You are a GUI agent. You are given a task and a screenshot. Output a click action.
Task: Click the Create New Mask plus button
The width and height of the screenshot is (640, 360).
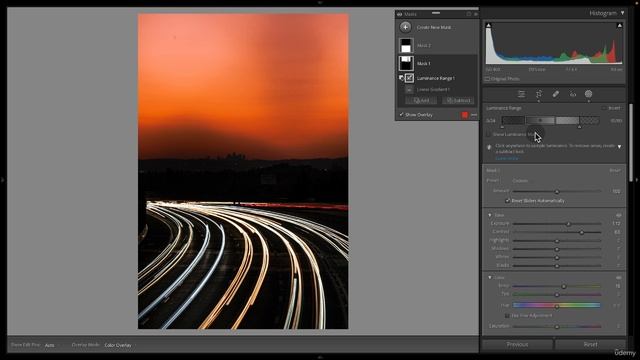tap(405, 27)
